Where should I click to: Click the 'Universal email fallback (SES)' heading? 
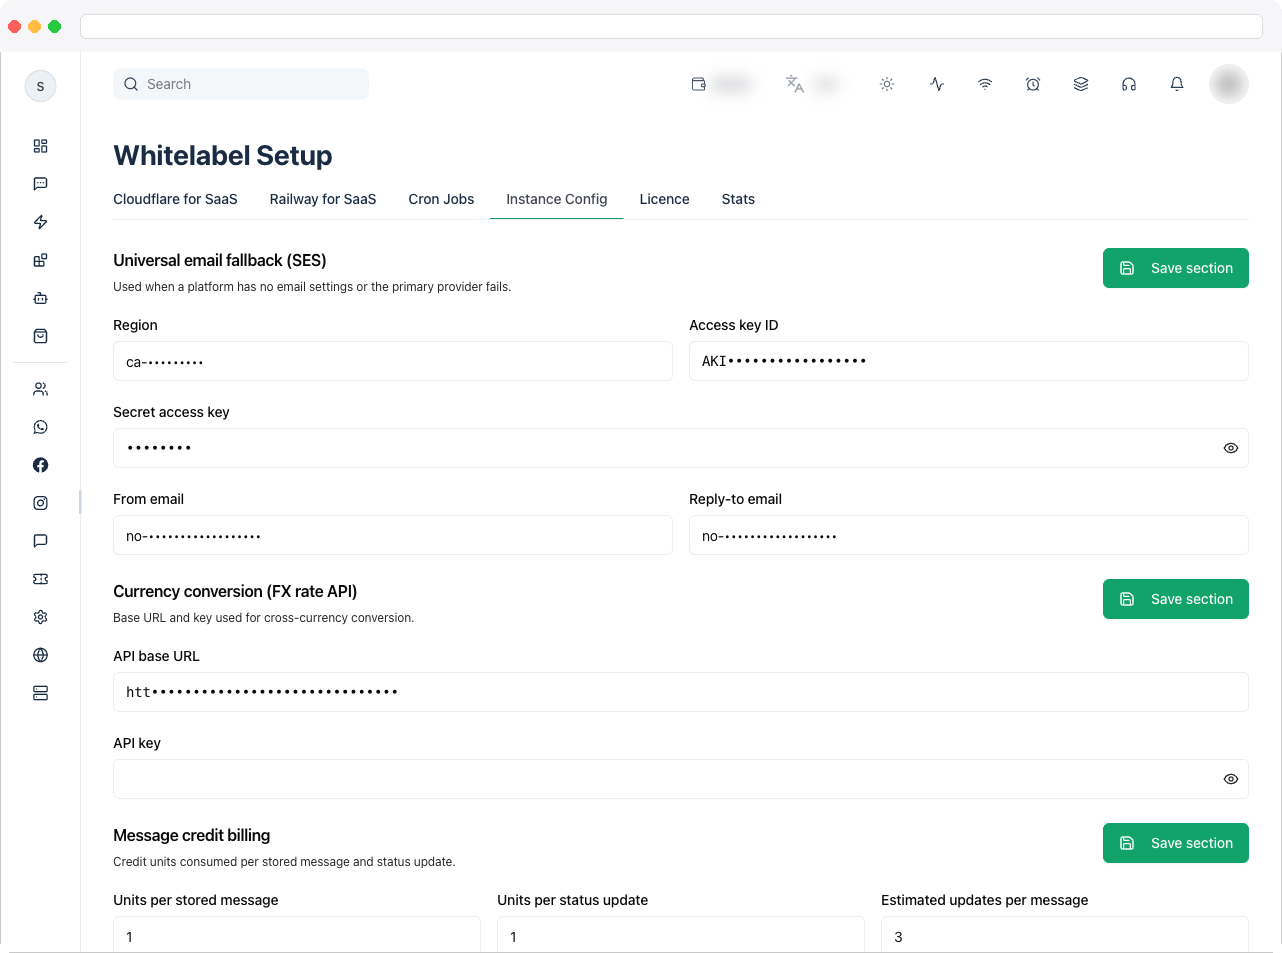click(x=220, y=260)
